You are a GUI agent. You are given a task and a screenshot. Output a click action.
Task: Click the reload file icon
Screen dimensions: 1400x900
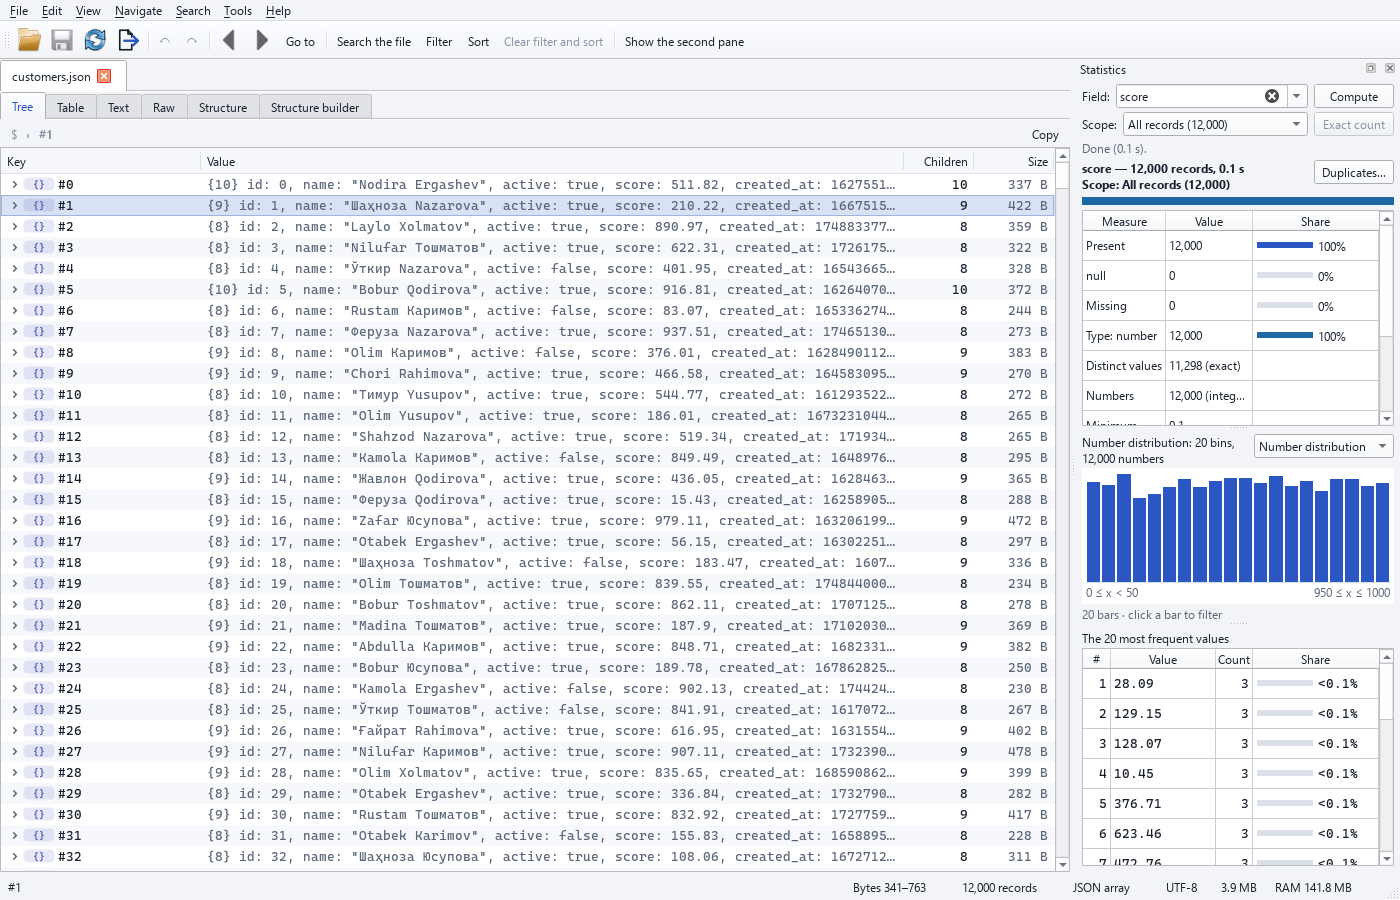(95, 40)
